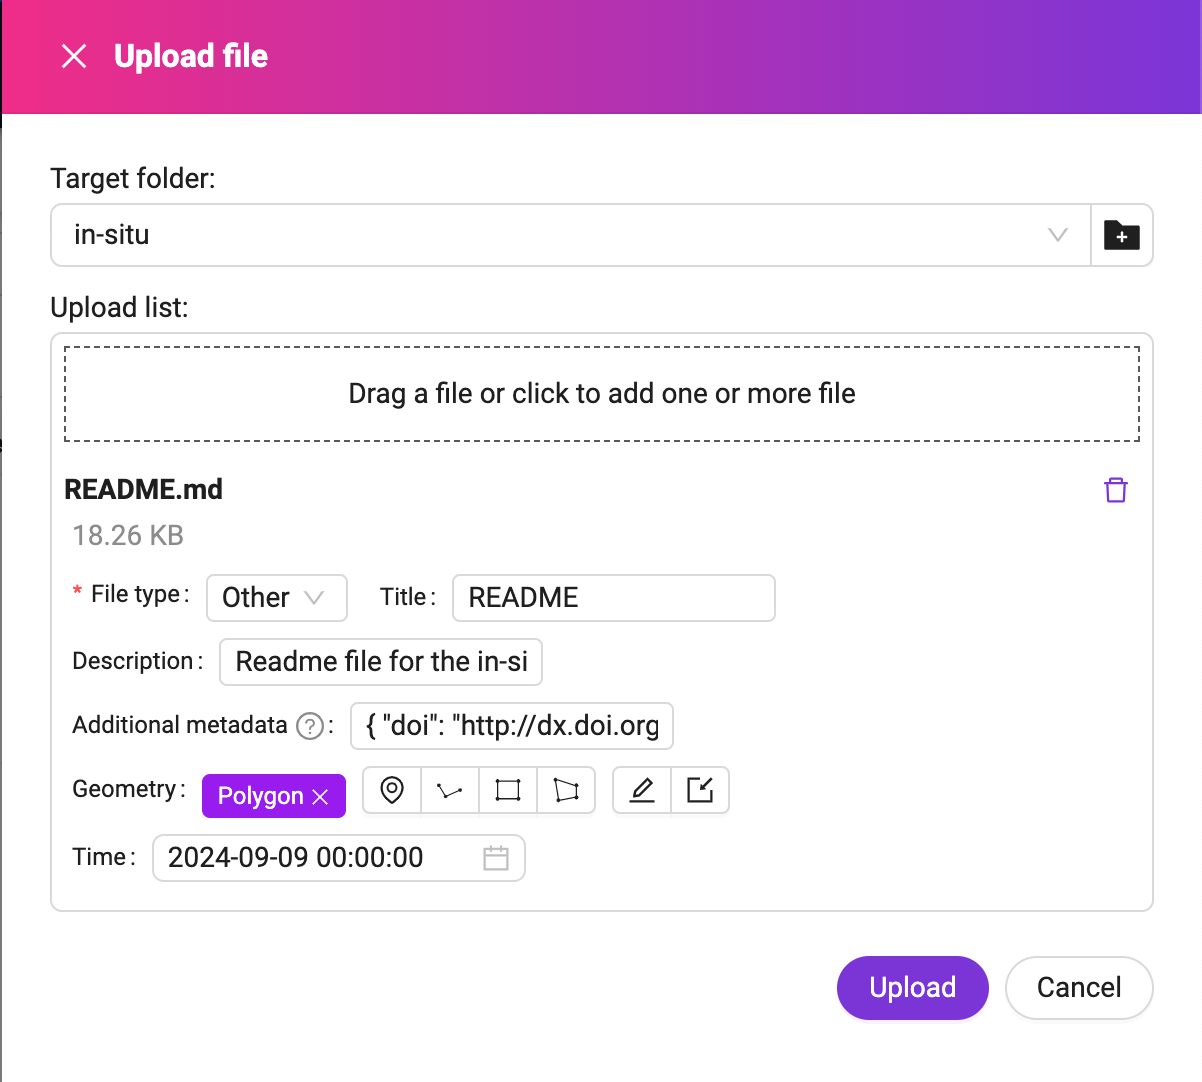Activate the edit geometry pencil tool
The height and width of the screenshot is (1082, 1202).
pyautogui.click(x=641, y=790)
